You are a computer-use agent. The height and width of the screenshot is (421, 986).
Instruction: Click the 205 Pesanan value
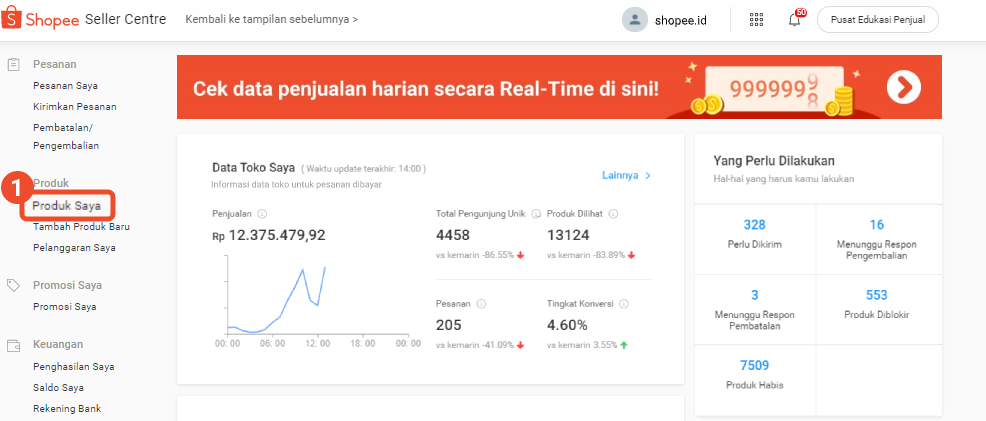point(448,325)
